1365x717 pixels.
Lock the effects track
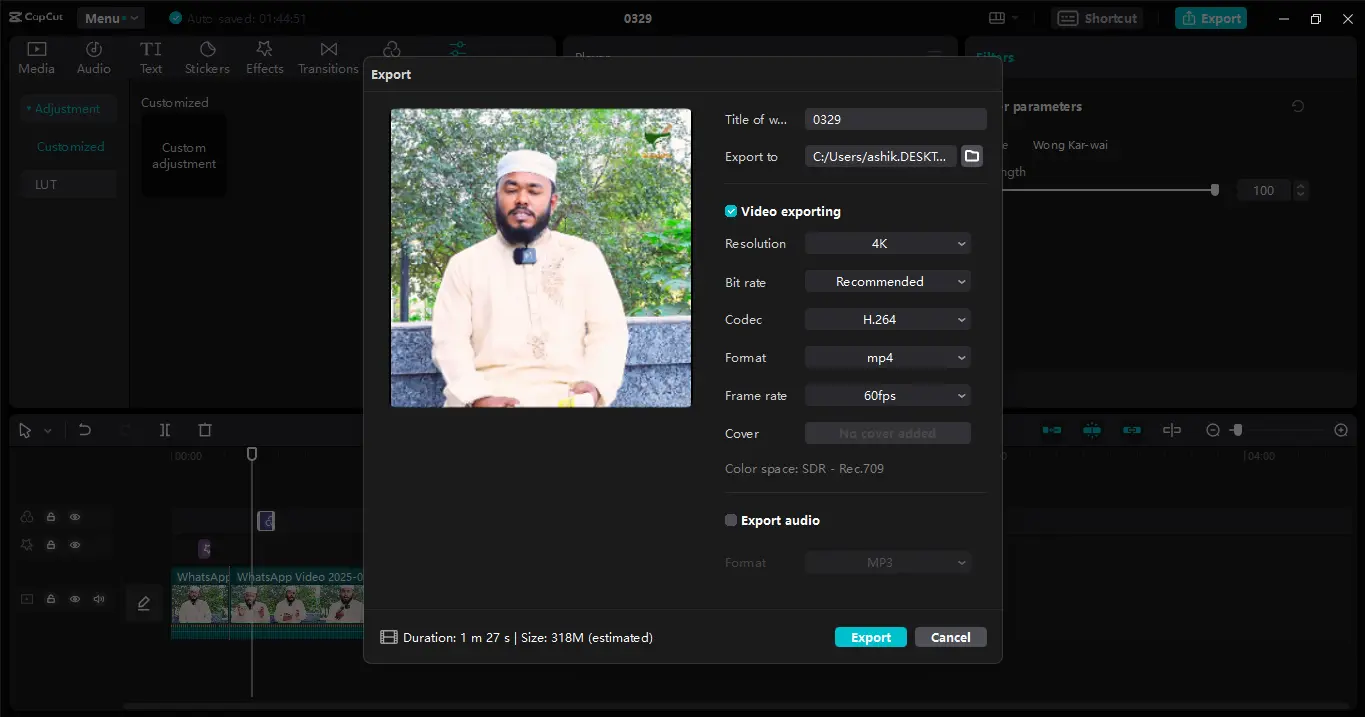50,545
